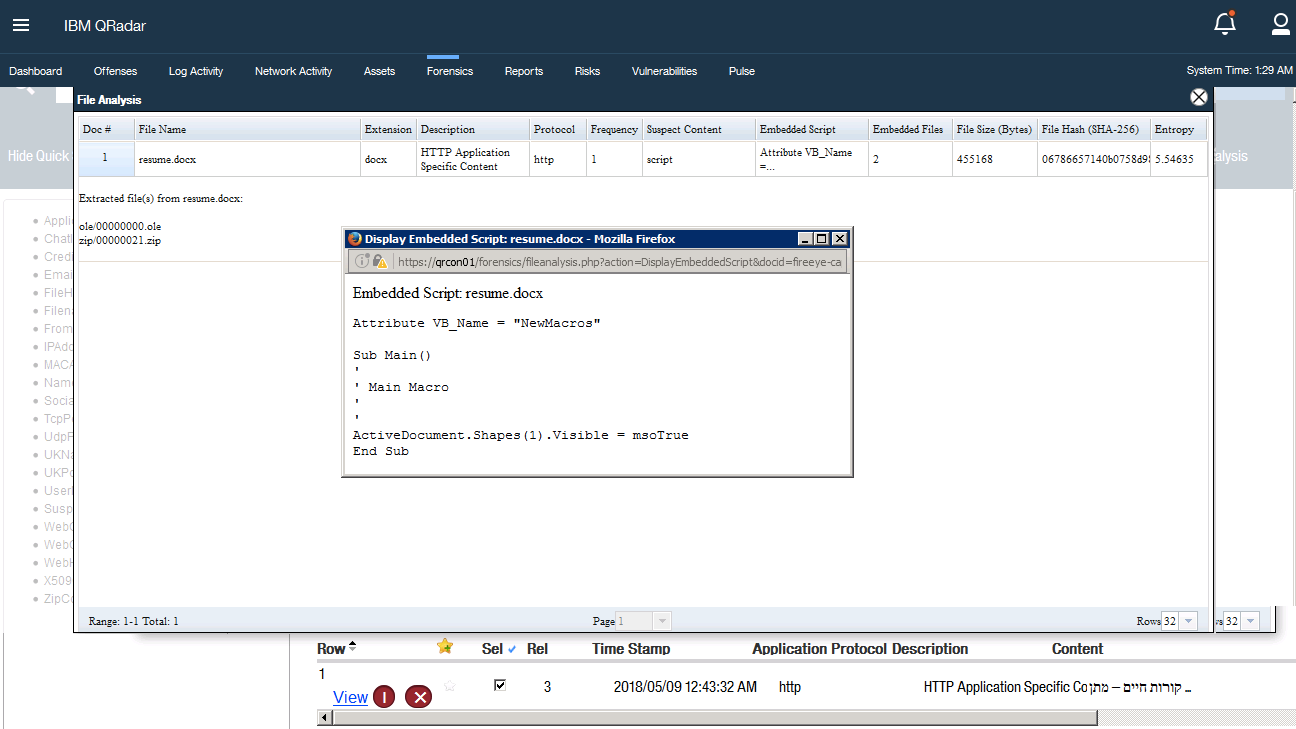Go to the Offenses tab
The height and width of the screenshot is (729, 1296).
coord(115,71)
